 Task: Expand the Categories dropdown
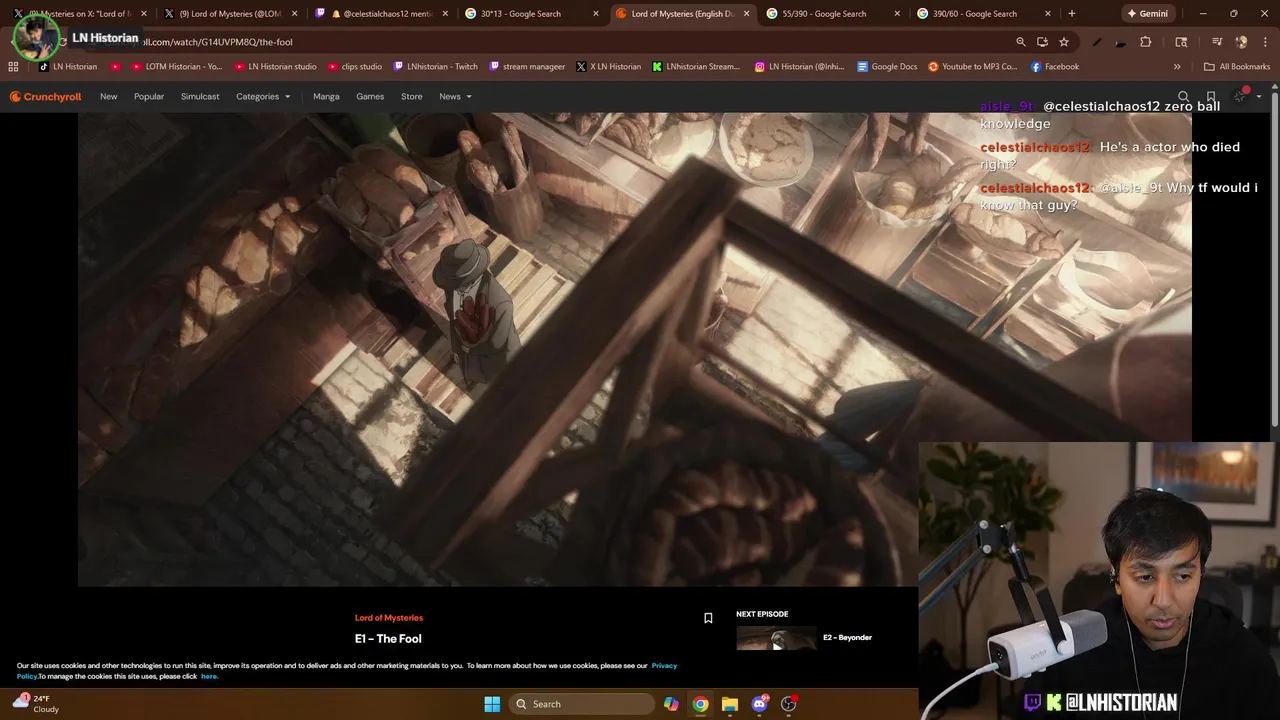tap(263, 97)
